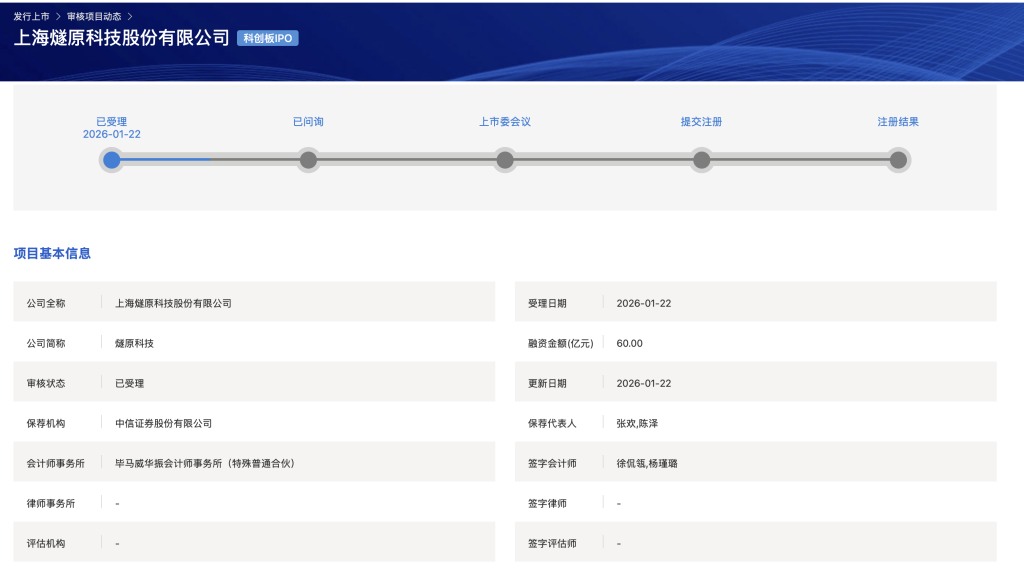The width and height of the screenshot is (1024, 580).
Task: Click the blue progress bar between timeline nodes
Action: tap(165, 158)
